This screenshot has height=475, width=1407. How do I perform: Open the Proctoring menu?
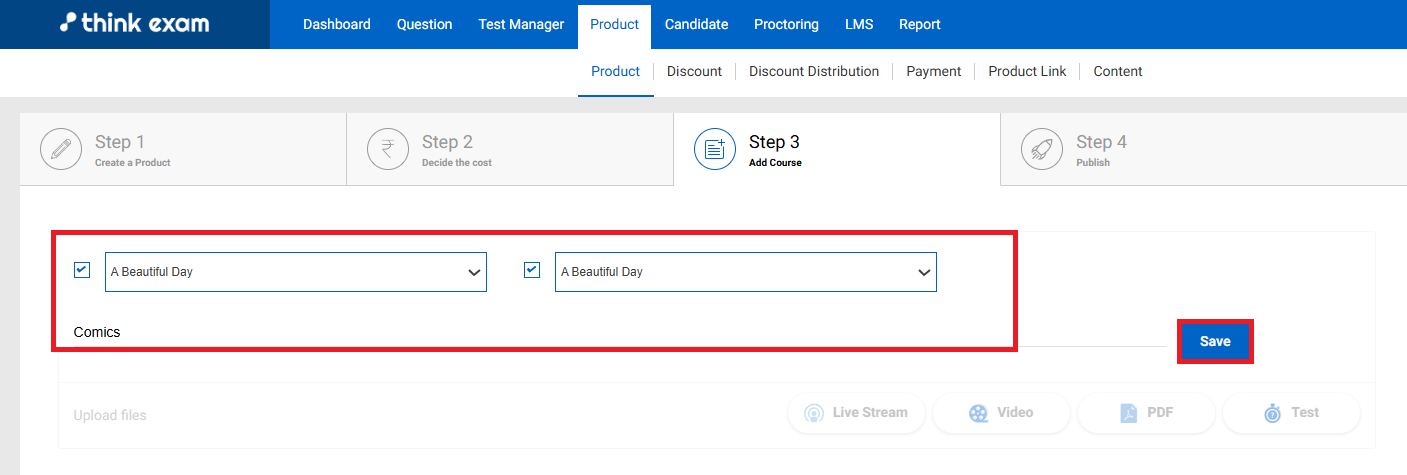[x=786, y=24]
